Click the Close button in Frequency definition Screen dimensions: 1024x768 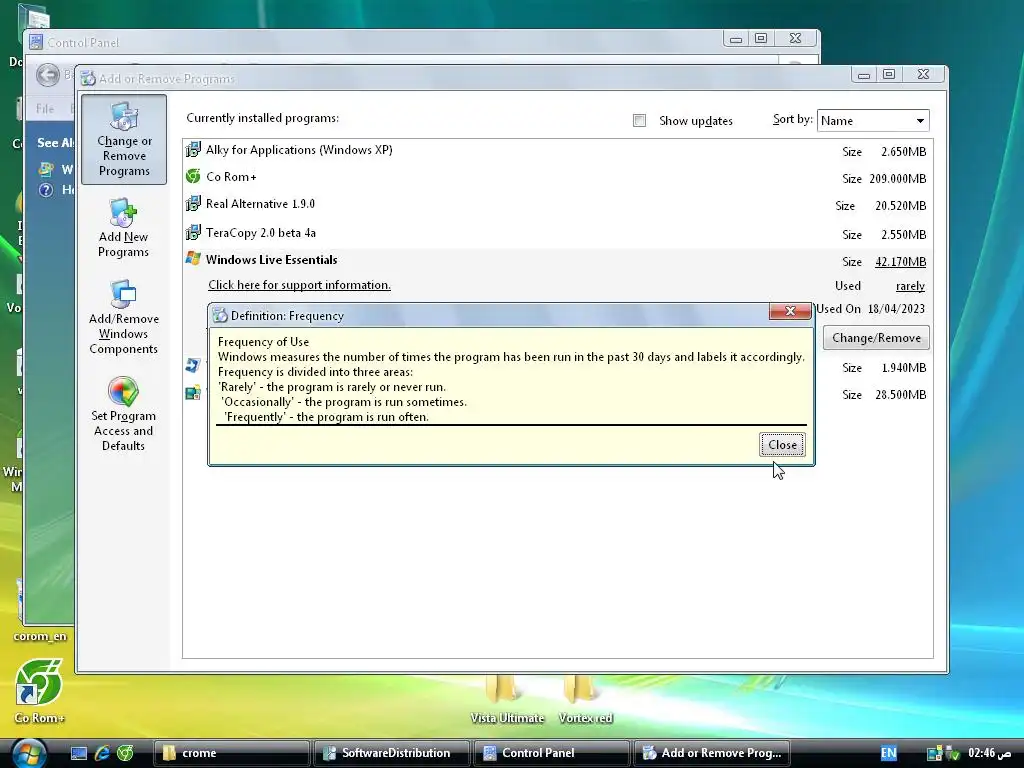click(x=782, y=445)
